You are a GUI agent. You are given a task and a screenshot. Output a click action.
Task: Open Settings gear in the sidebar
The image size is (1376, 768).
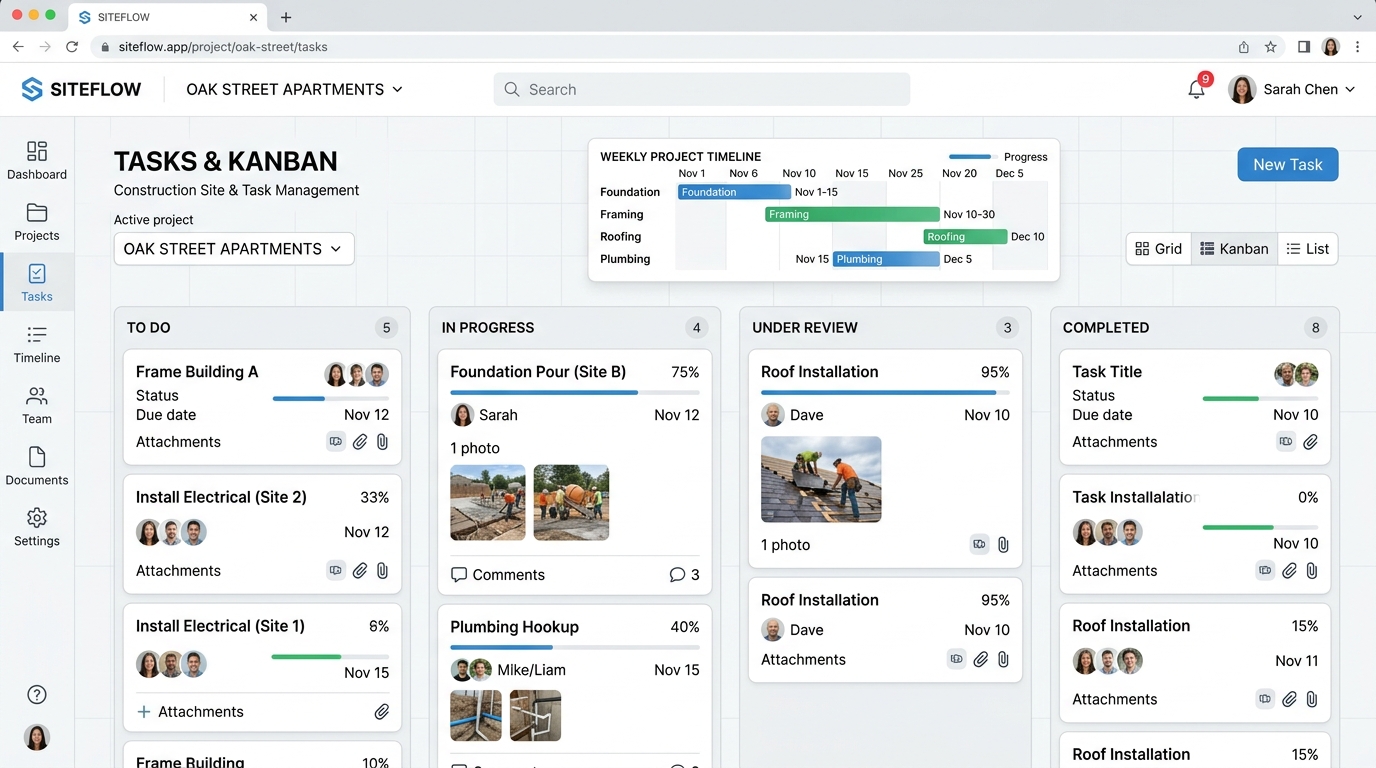(x=37, y=527)
